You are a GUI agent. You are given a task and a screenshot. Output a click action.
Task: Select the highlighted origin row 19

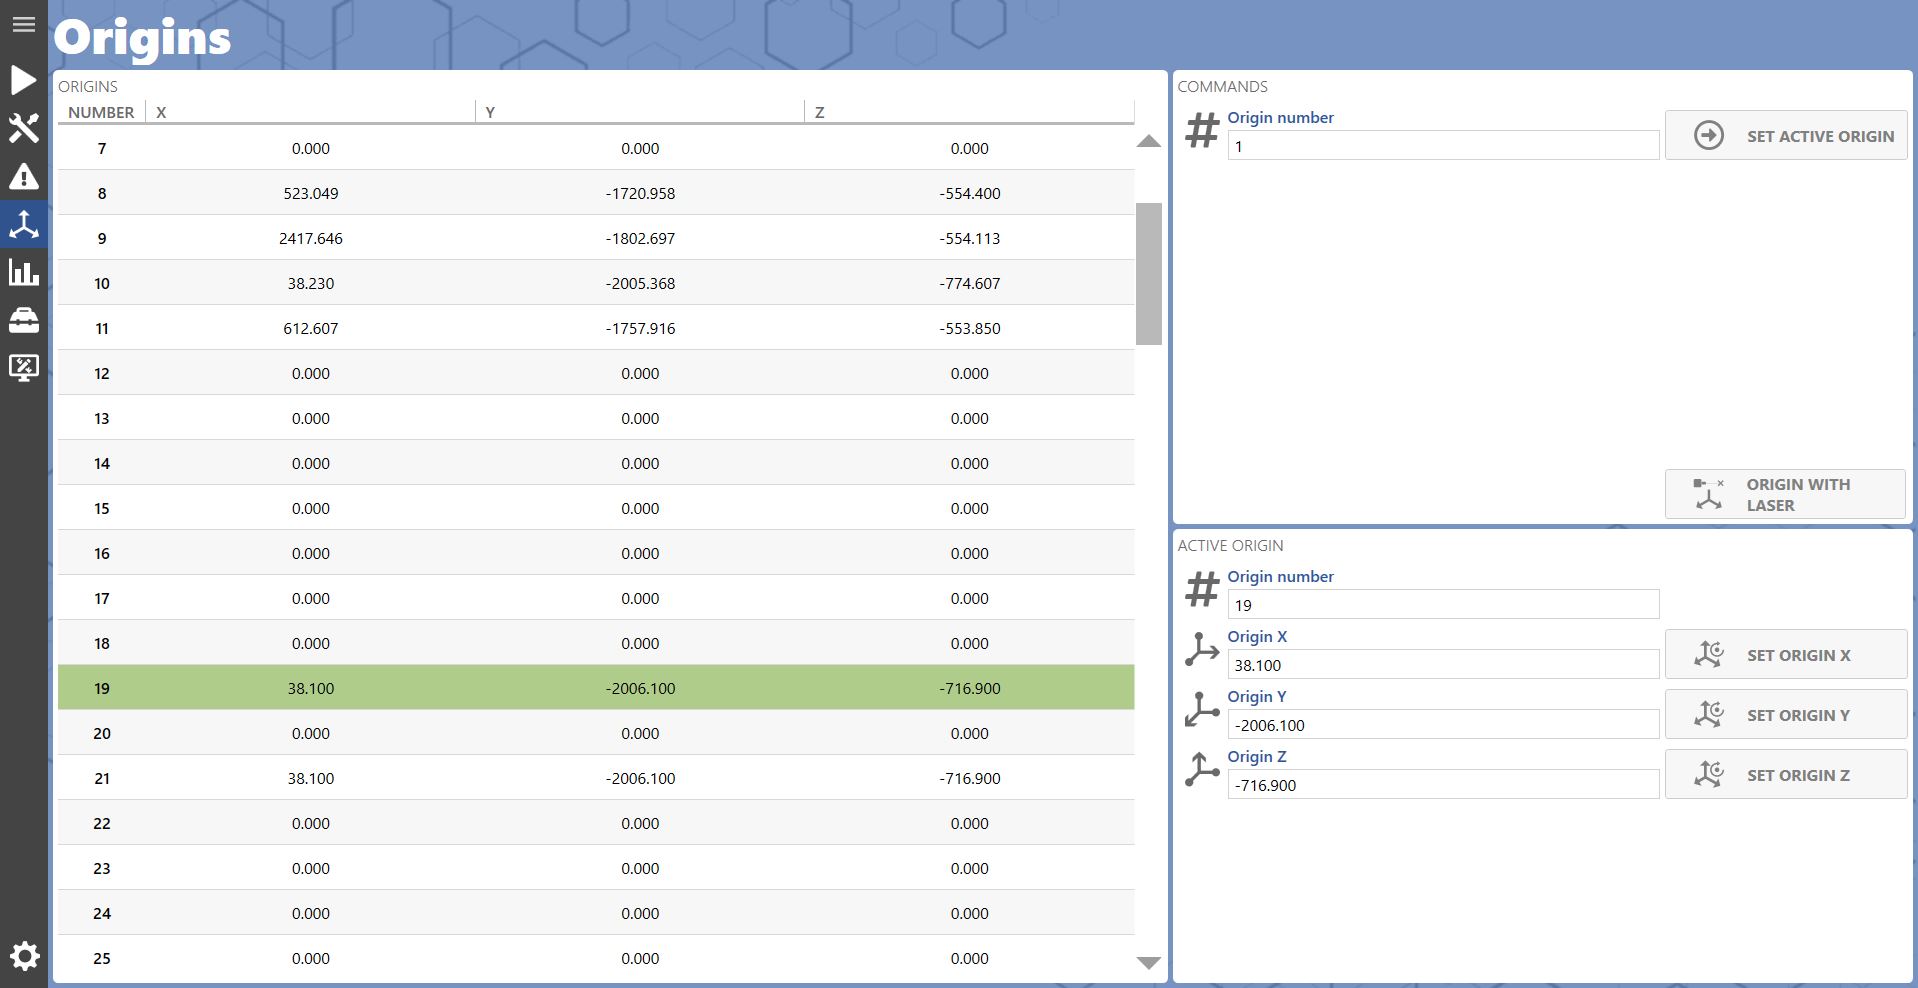tap(596, 688)
